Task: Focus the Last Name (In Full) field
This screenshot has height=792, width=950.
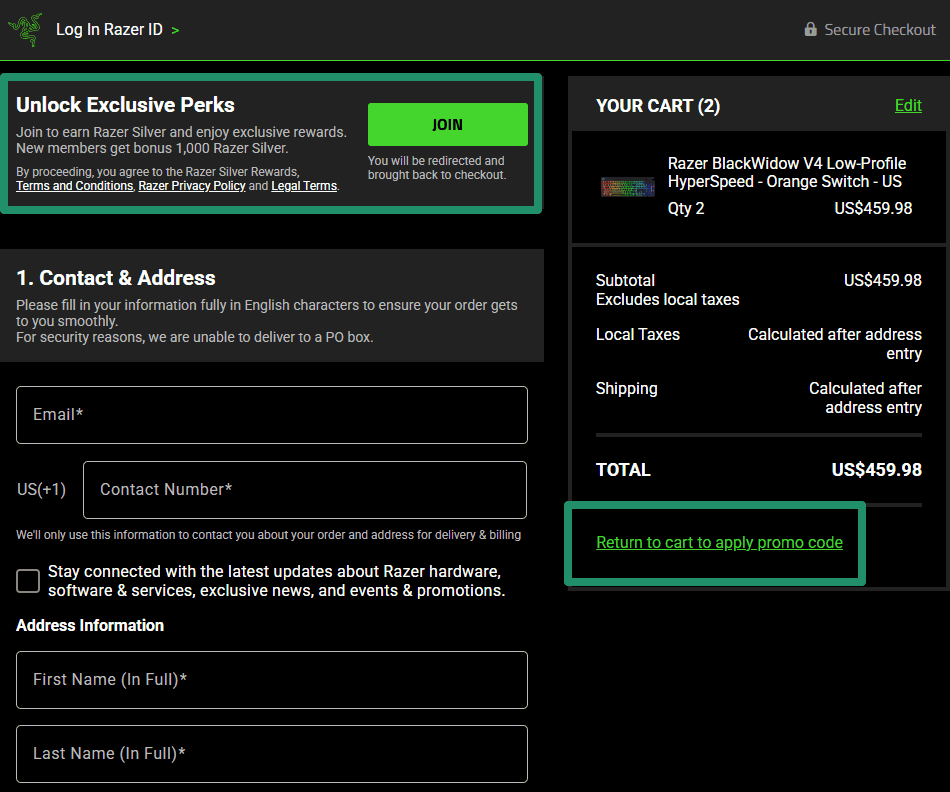Action: click(271, 754)
